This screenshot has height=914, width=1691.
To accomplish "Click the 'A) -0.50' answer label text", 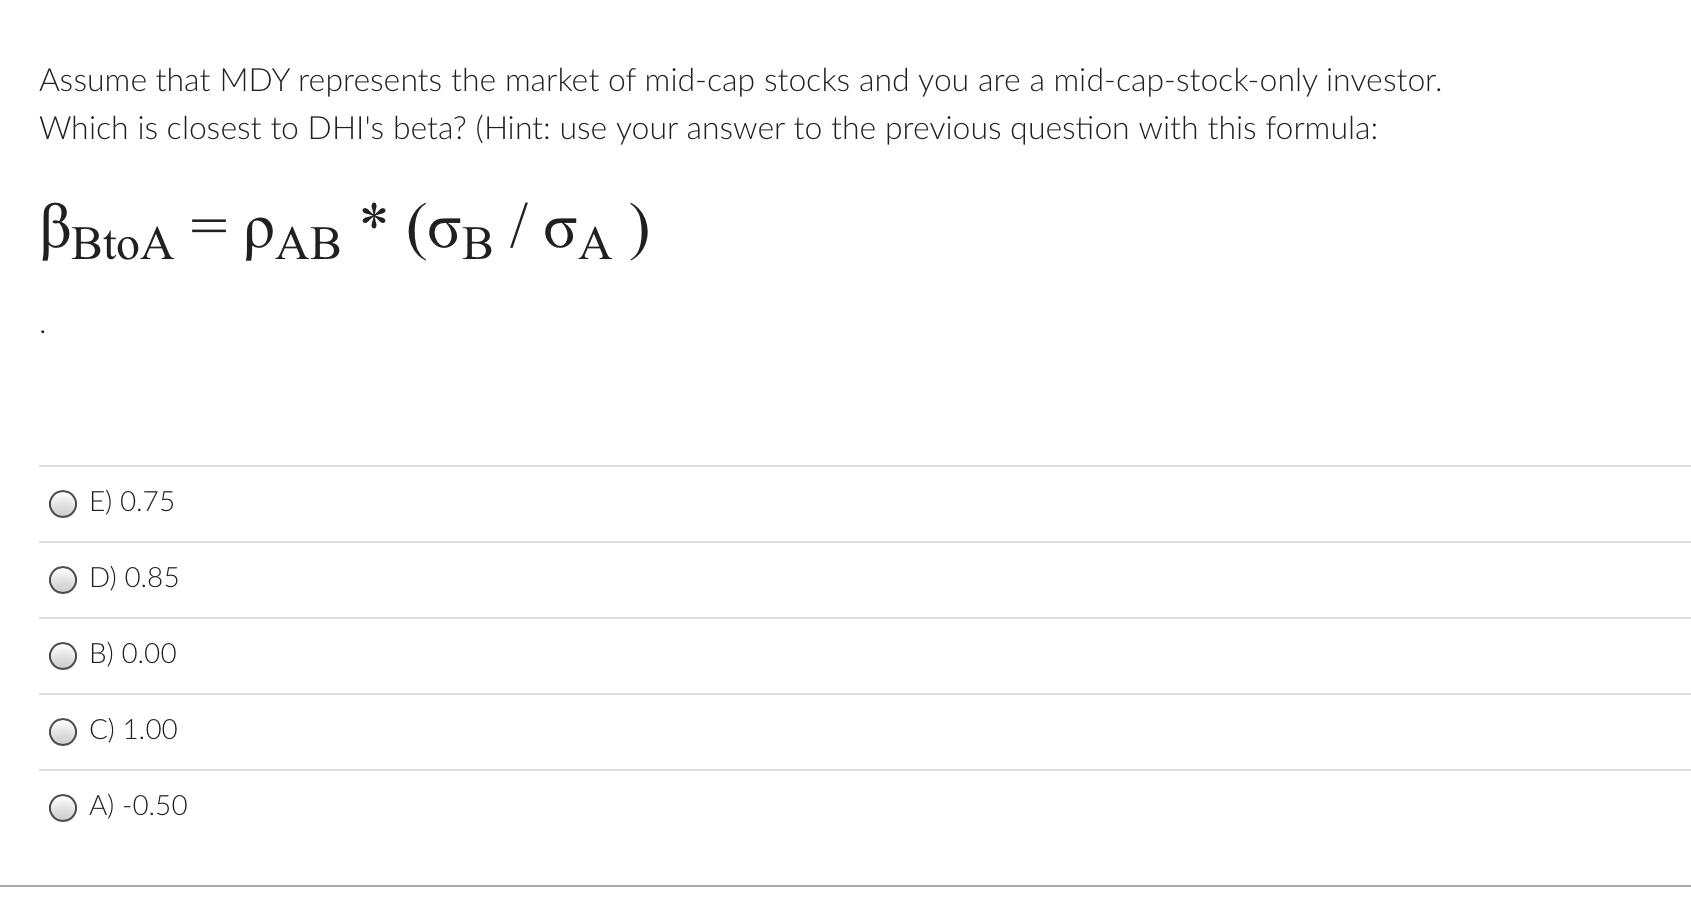I will (x=138, y=806).
